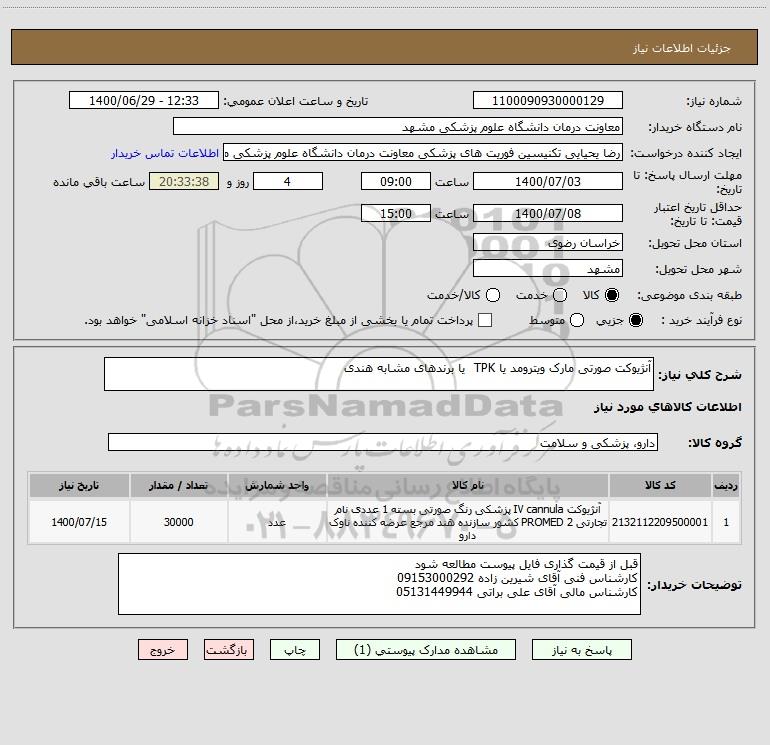Click مشاهده مدارک پیوستی (1) button
This screenshot has width=770, height=745.
pyautogui.click(x=426, y=650)
